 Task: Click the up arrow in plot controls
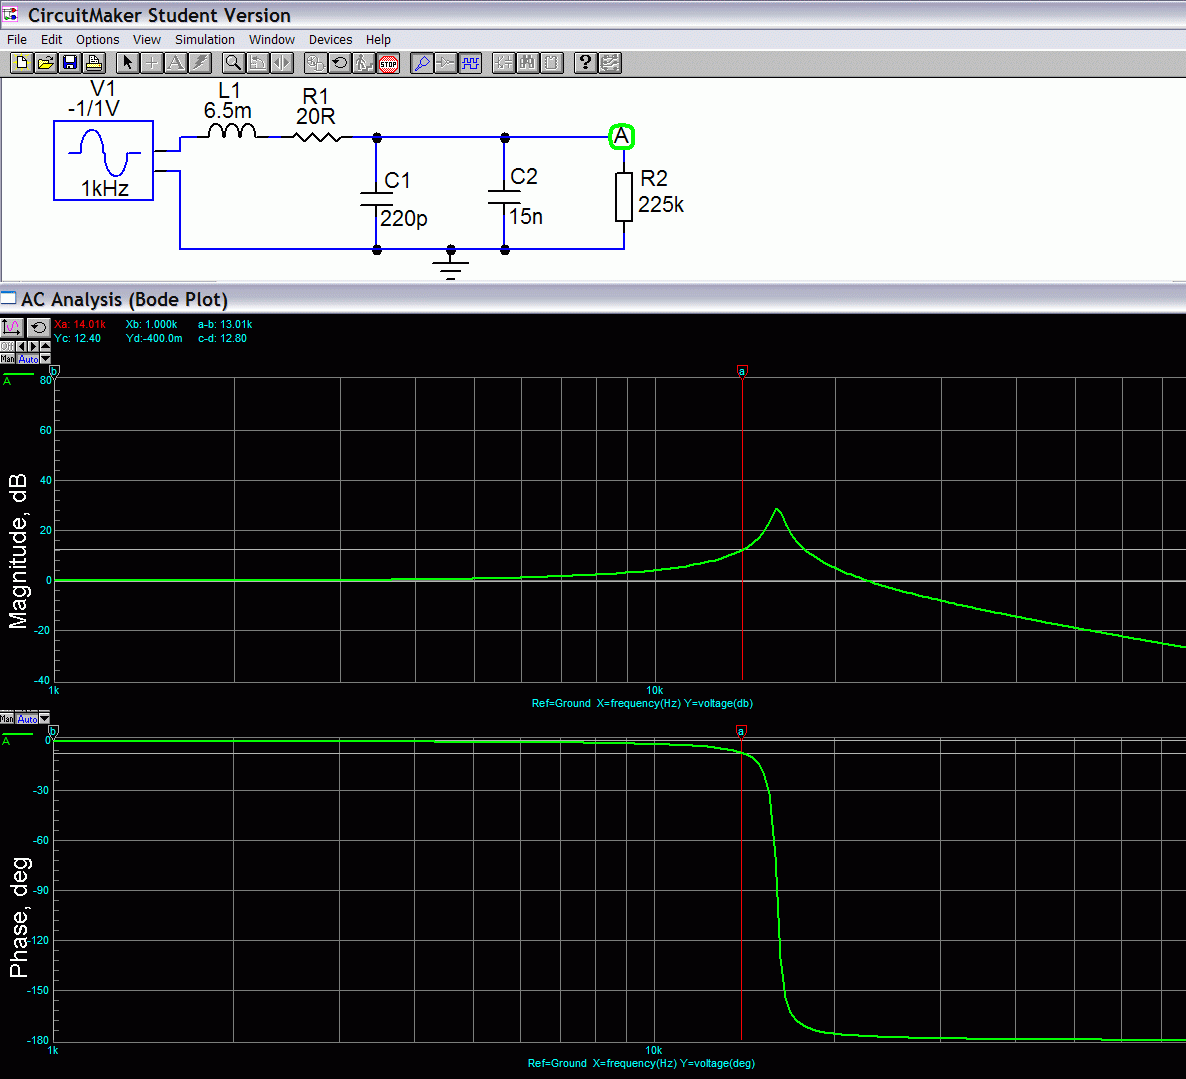pos(45,347)
